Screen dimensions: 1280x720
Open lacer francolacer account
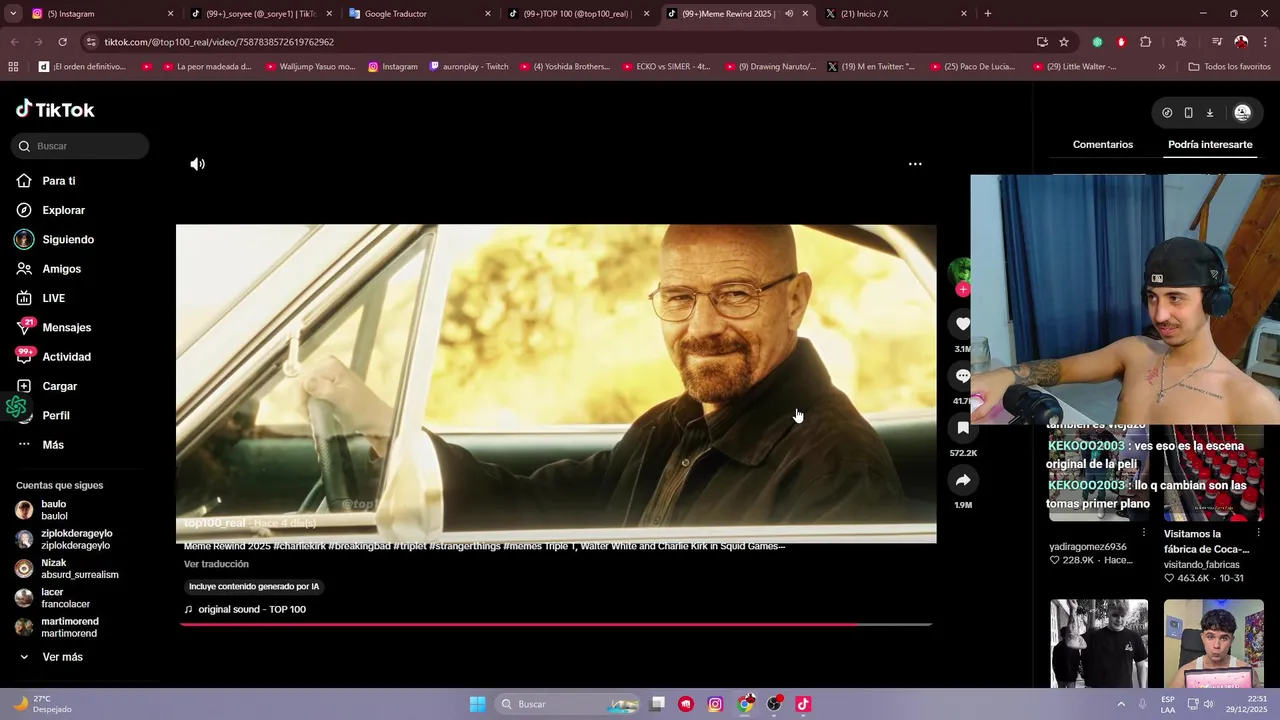coord(65,598)
